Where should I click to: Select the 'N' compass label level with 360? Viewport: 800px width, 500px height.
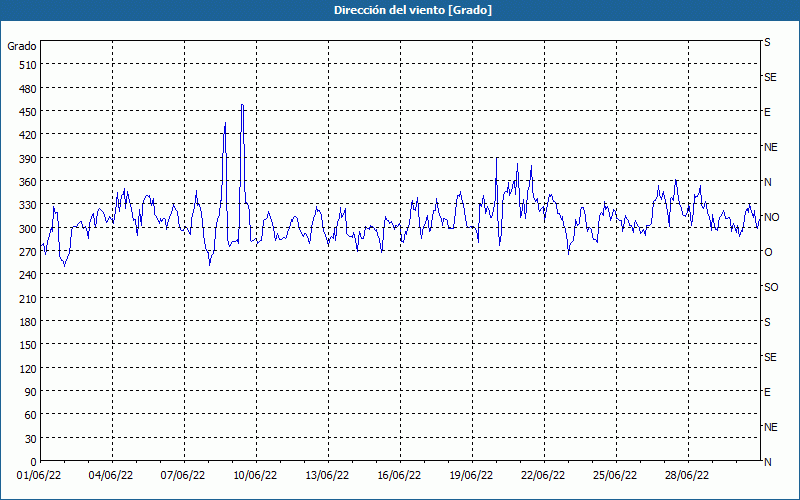767,182
